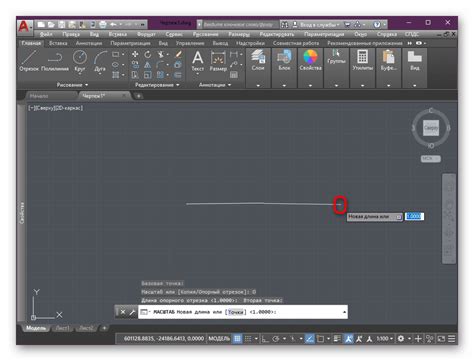Click the Offset tool icon

click(x=178, y=75)
